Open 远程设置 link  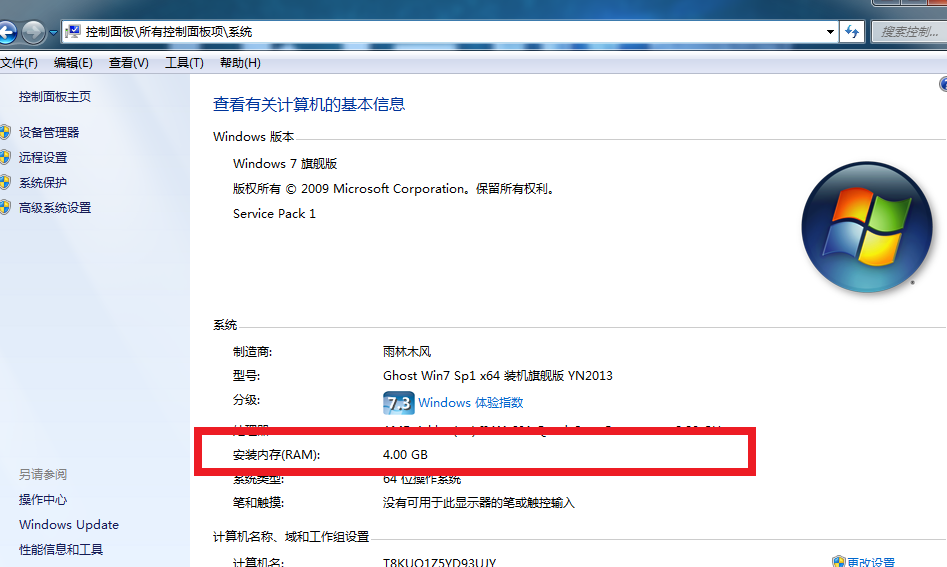click(x=43, y=158)
